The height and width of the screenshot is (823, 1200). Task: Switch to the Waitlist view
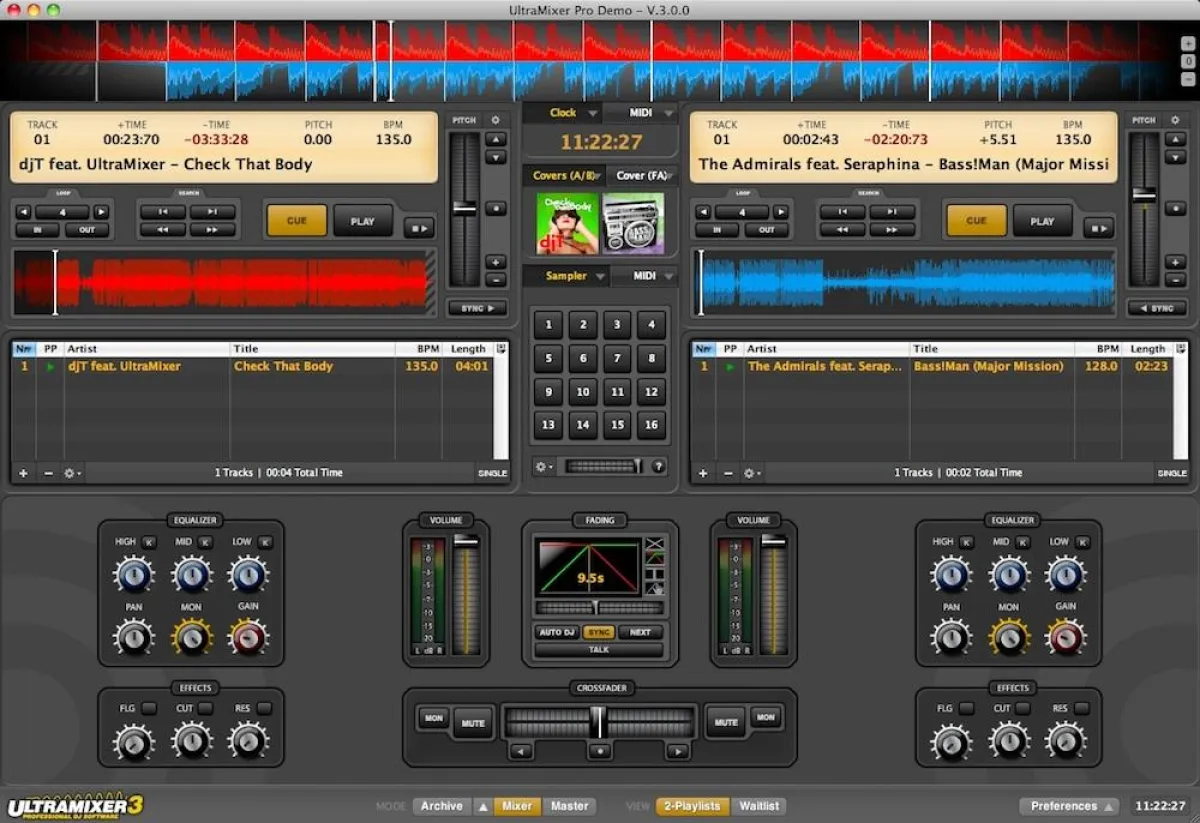coord(759,806)
